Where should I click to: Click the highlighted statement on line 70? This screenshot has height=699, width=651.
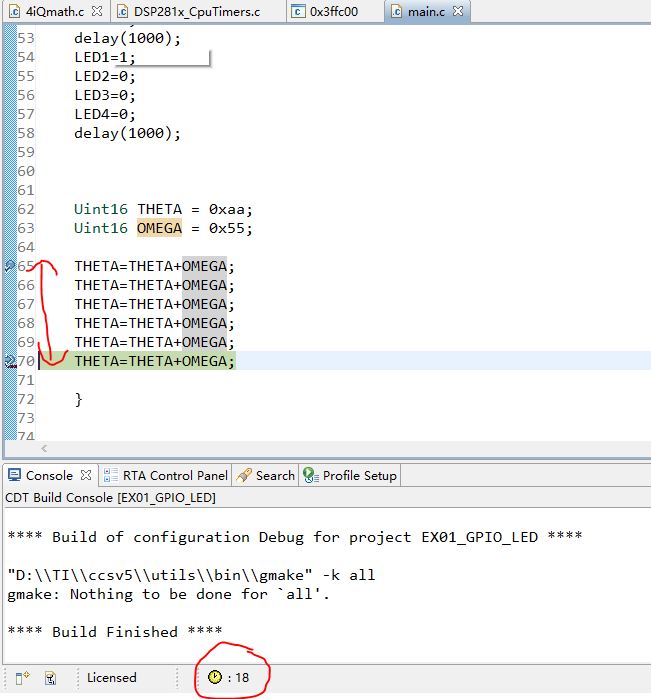(154, 361)
